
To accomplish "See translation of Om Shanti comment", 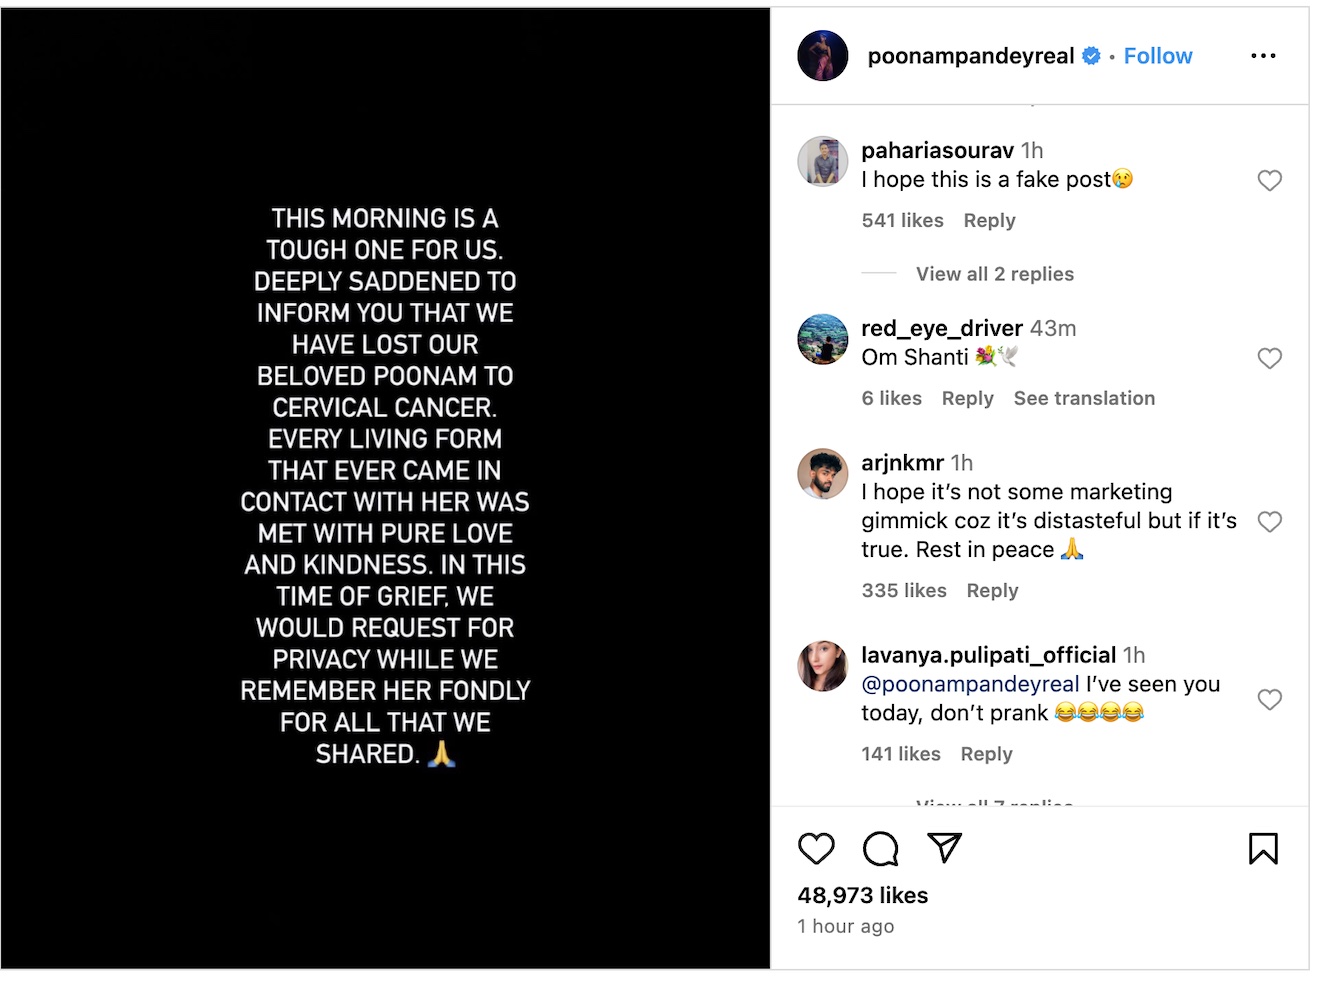I will click(1084, 399).
